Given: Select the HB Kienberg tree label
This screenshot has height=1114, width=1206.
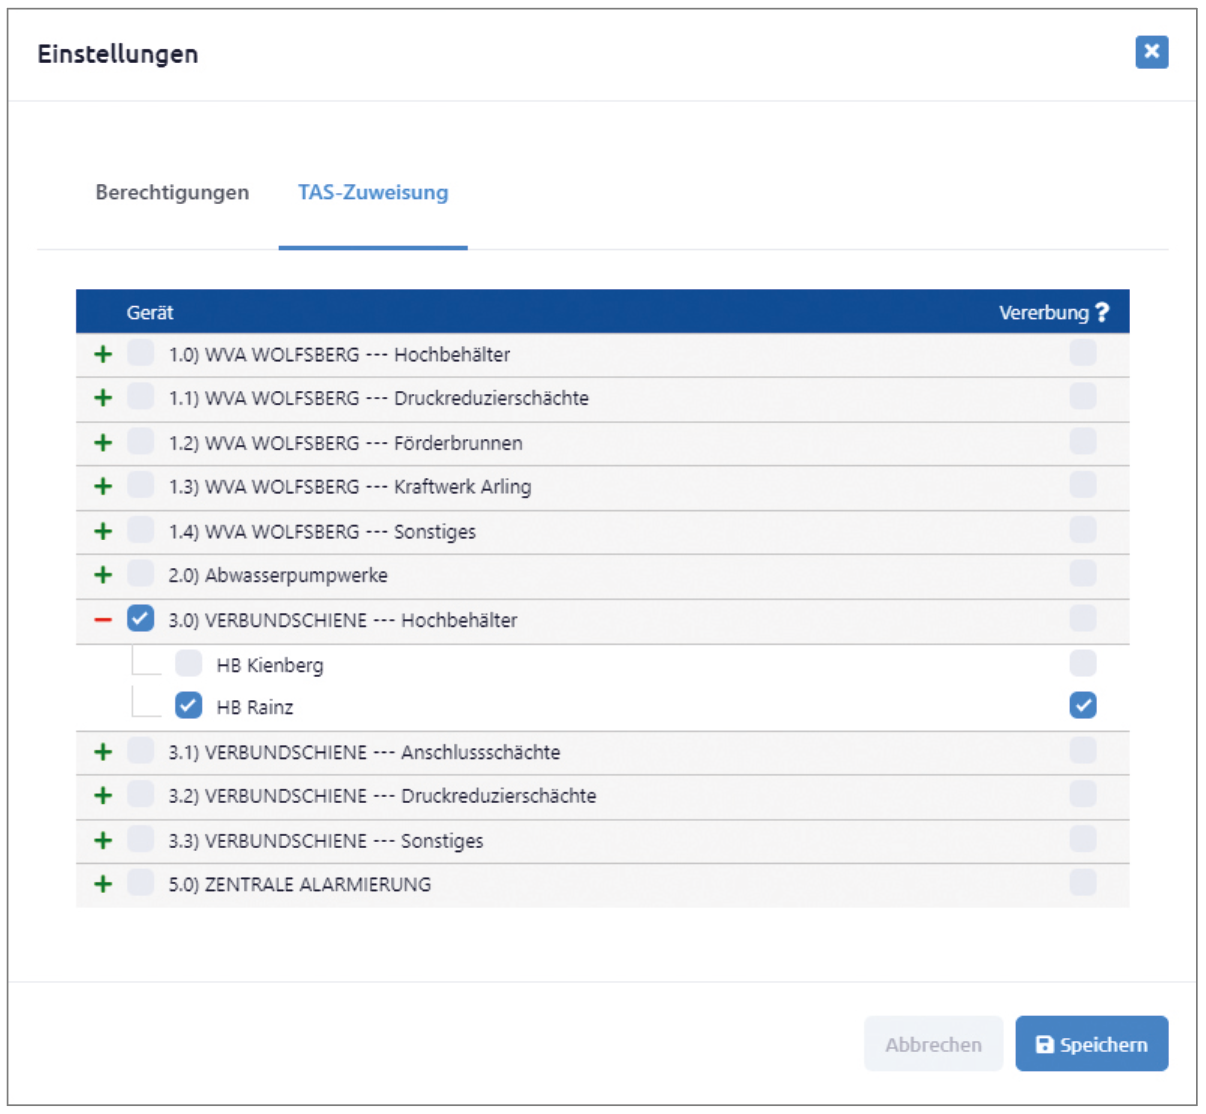Looking at the screenshot, I should coord(270,665).
